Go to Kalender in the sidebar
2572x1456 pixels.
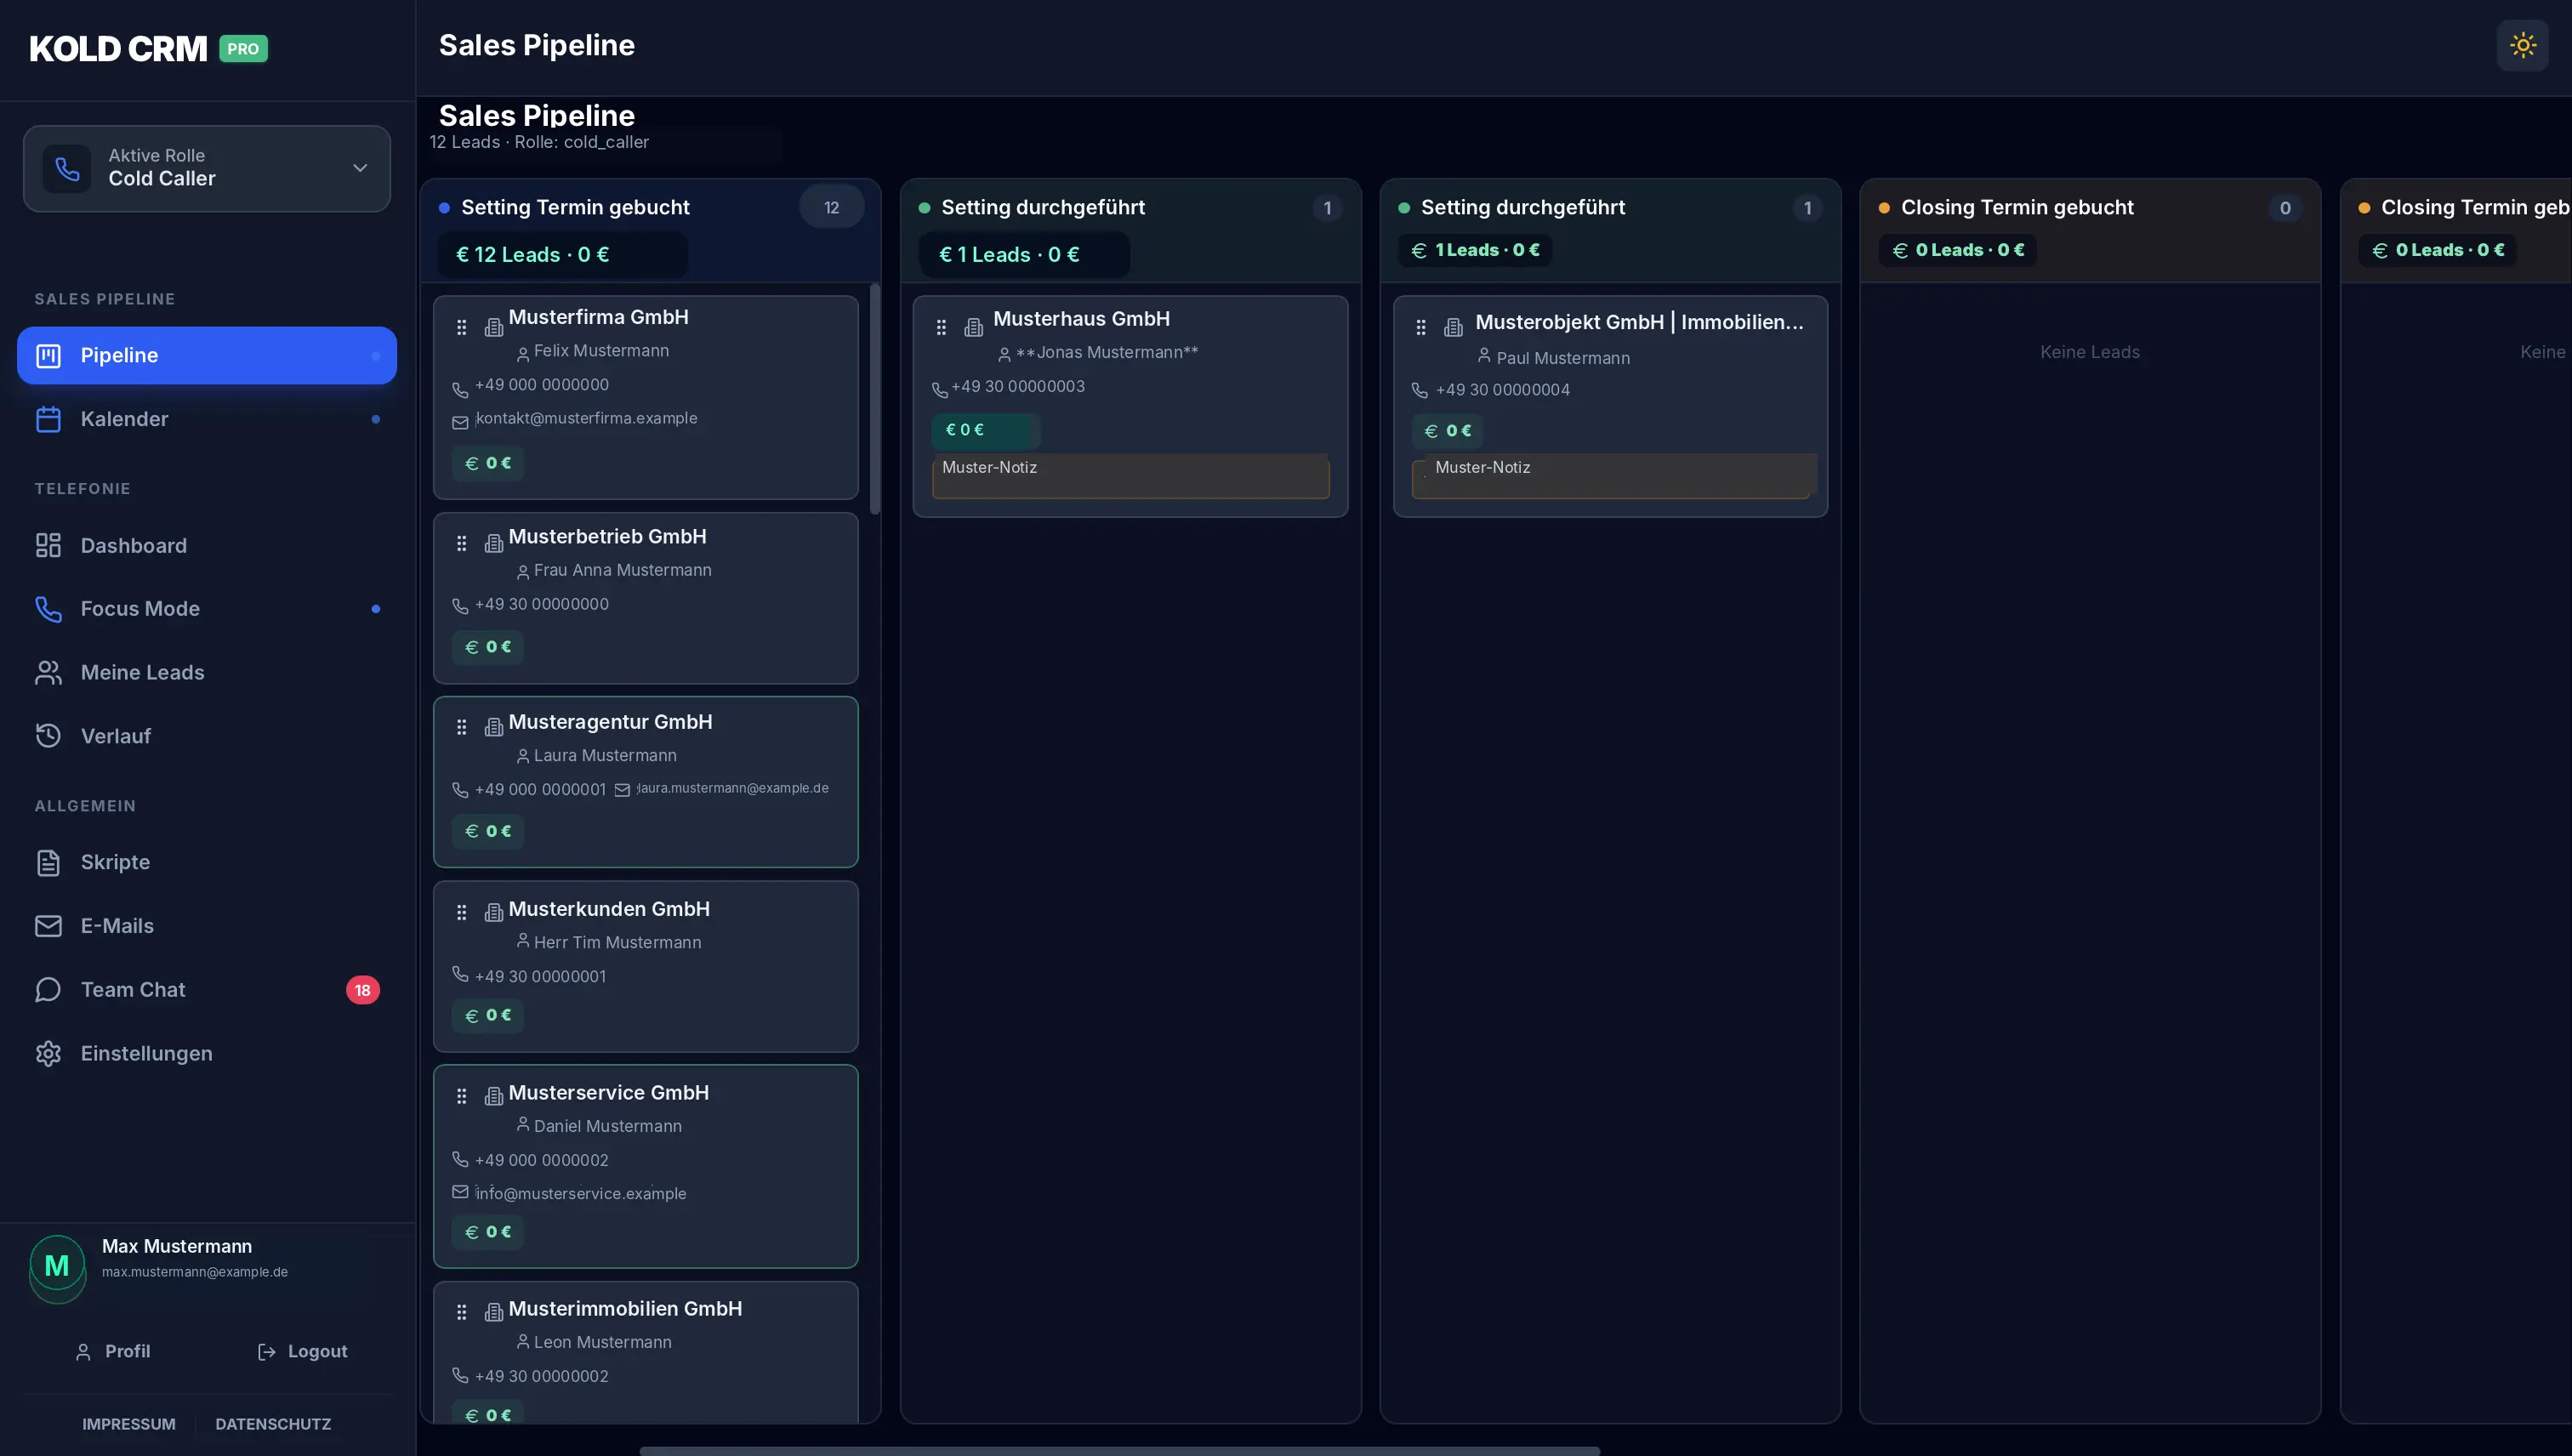point(207,419)
